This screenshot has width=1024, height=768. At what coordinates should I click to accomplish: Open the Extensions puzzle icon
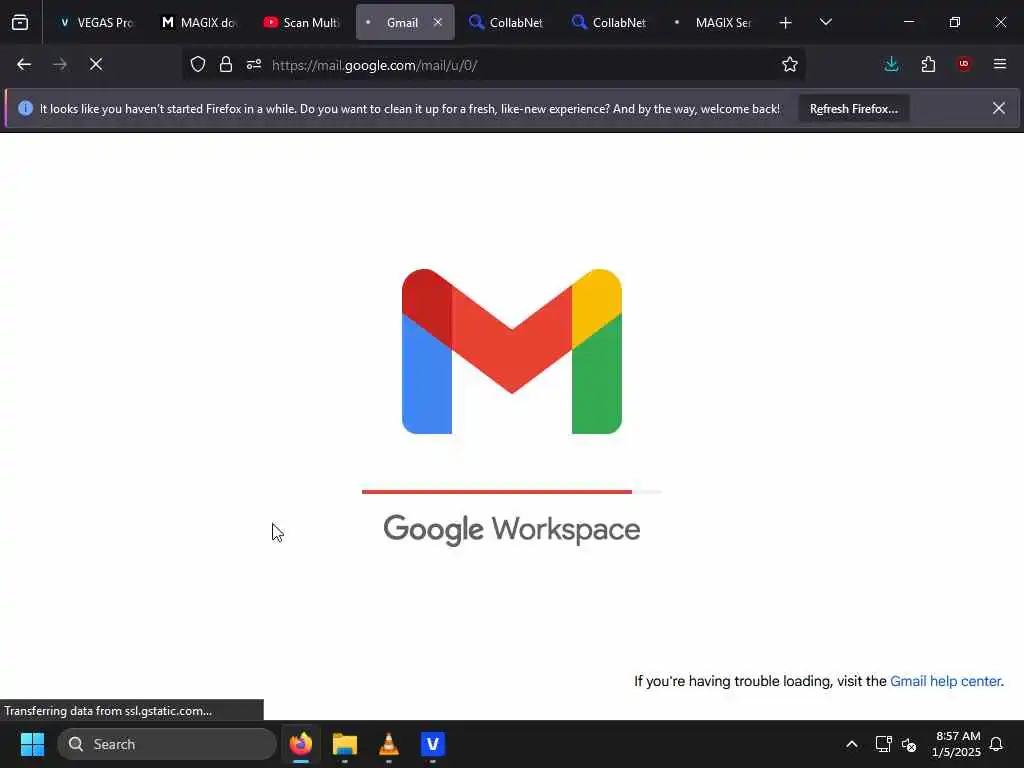[x=928, y=64]
